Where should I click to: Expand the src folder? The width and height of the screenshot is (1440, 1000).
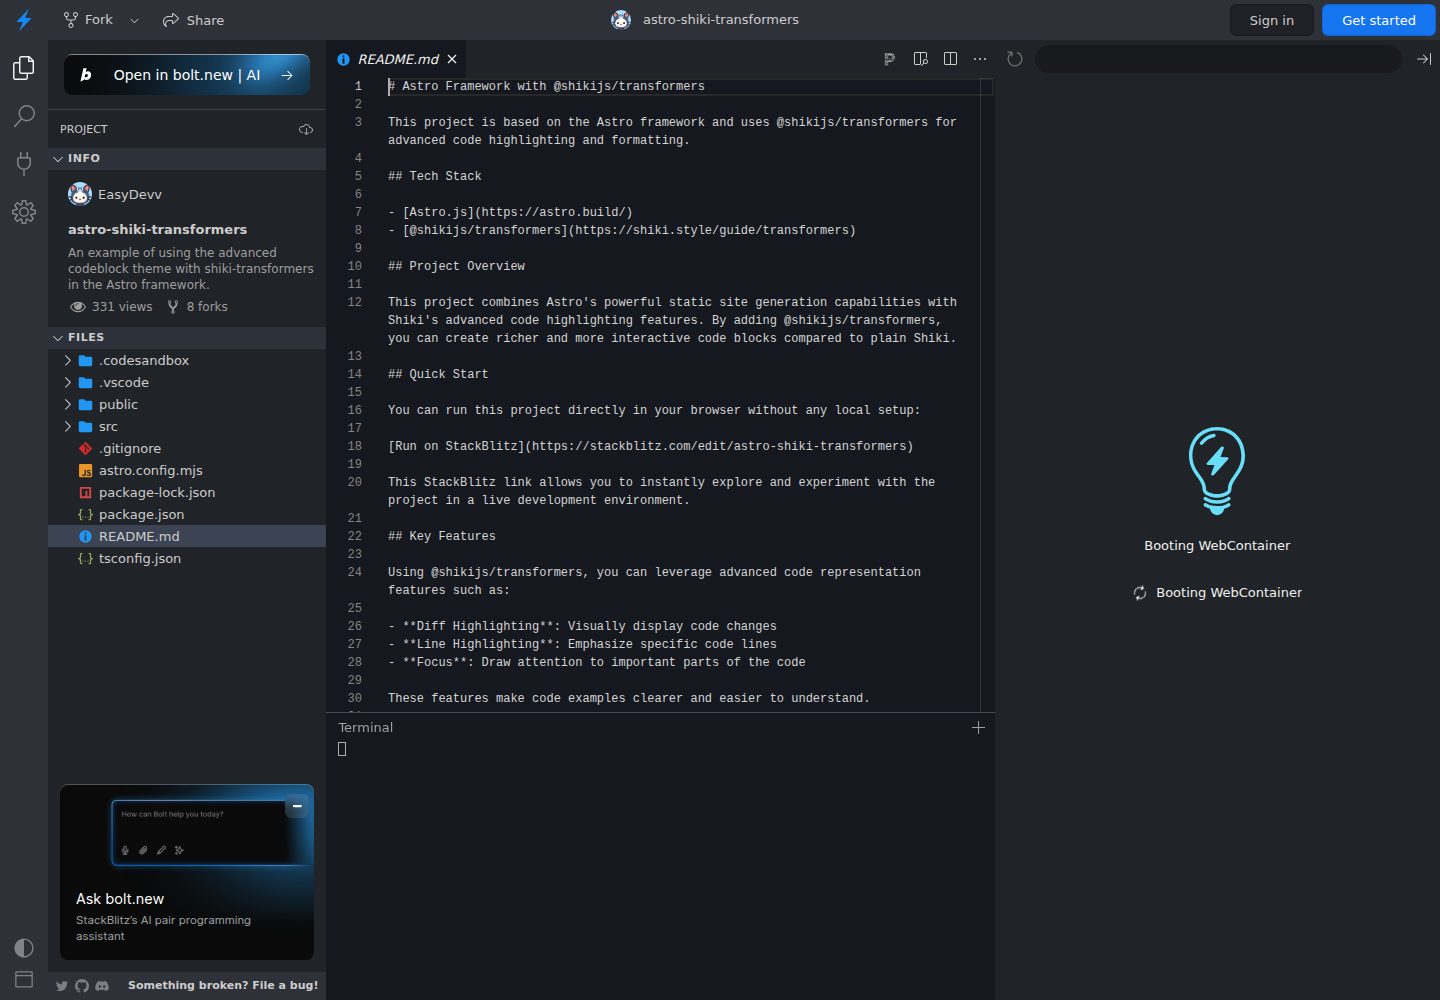187,426
